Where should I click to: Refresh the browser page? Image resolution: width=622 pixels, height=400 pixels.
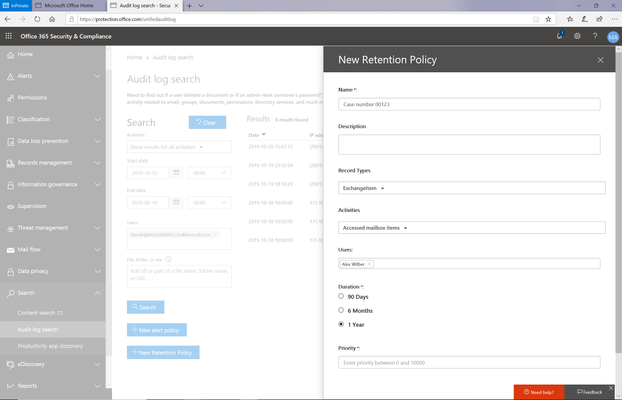coord(37,19)
